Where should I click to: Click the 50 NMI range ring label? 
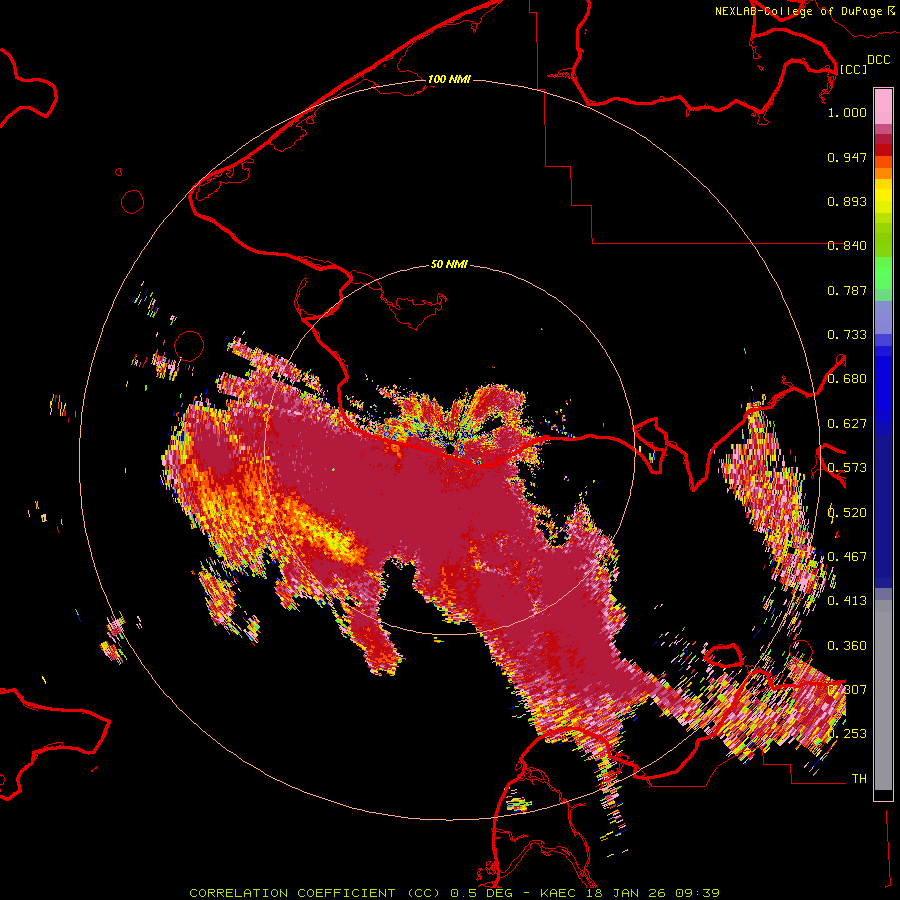click(449, 264)
